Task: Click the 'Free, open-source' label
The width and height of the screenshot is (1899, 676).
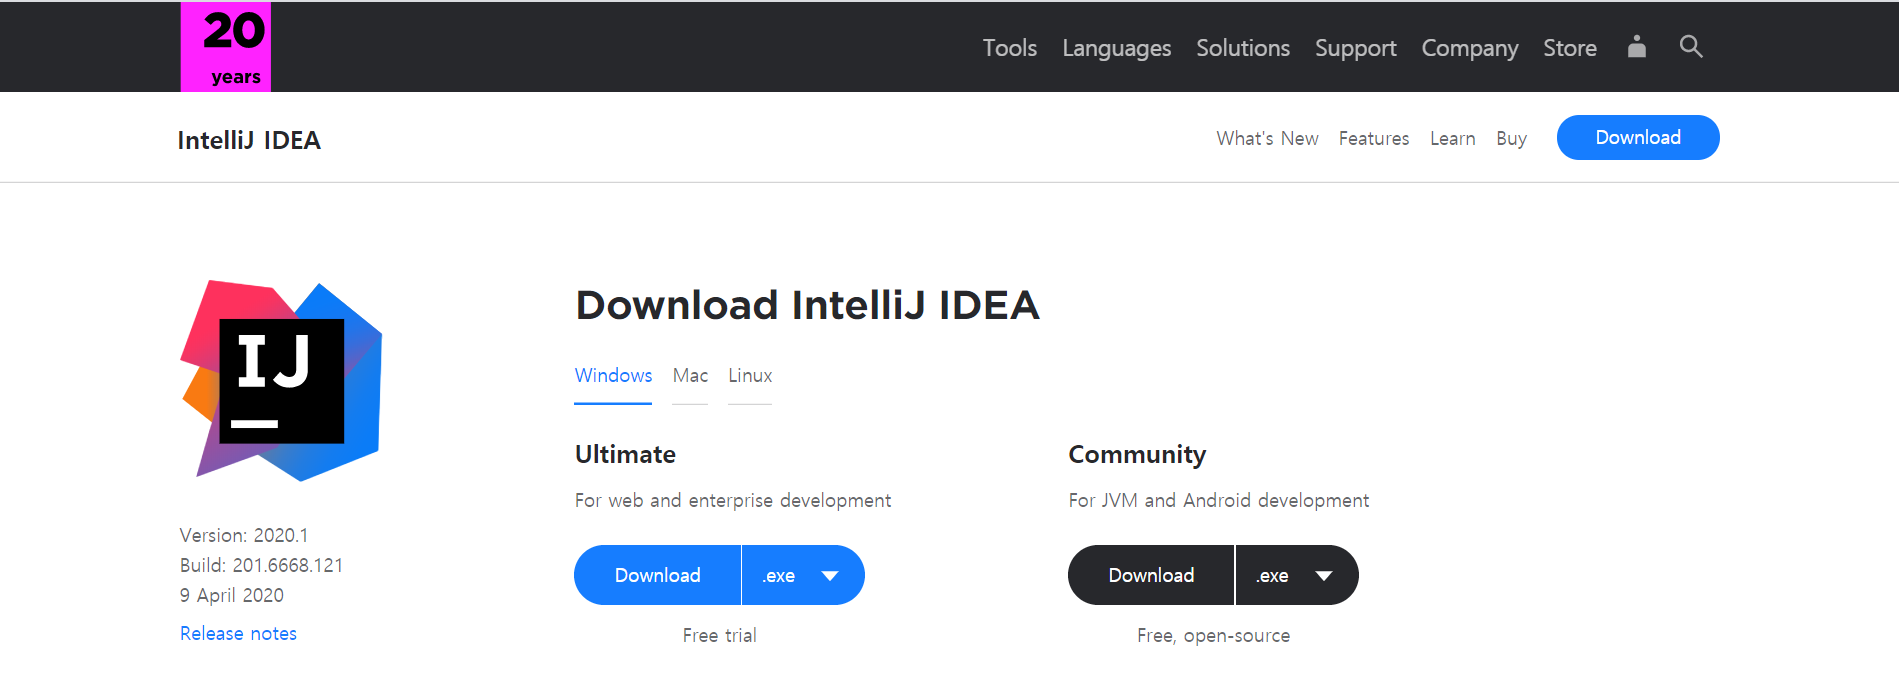Action: click(1213, 635)
